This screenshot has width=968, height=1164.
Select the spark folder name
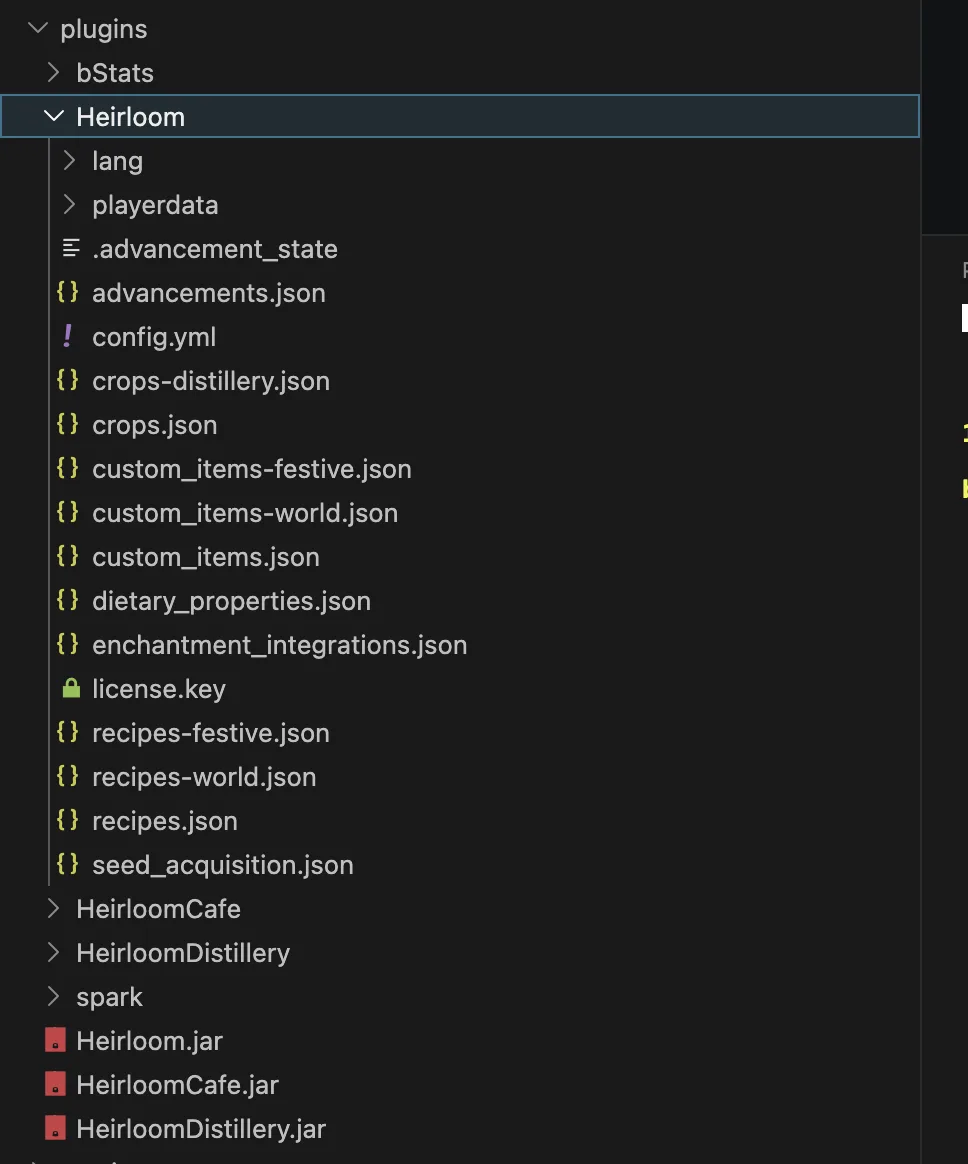[x=109, y=998]
